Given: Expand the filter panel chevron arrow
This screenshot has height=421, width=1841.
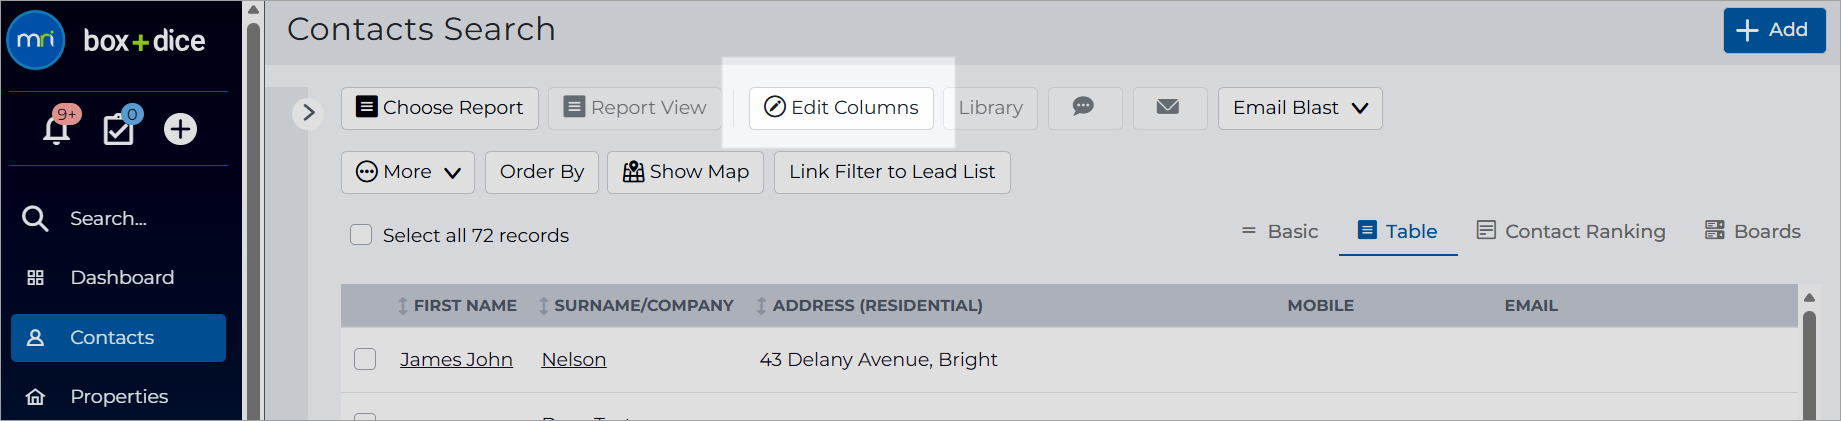Looking at the screenshot, I should 308,113.
